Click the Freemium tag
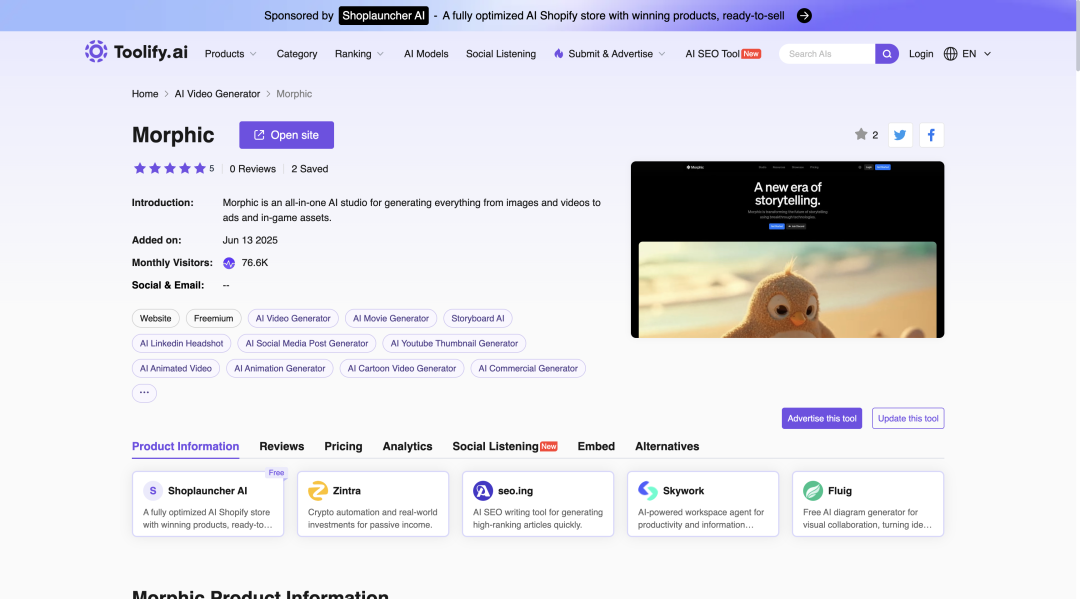Screen dimensions: 1080x599 coord(214,318)
